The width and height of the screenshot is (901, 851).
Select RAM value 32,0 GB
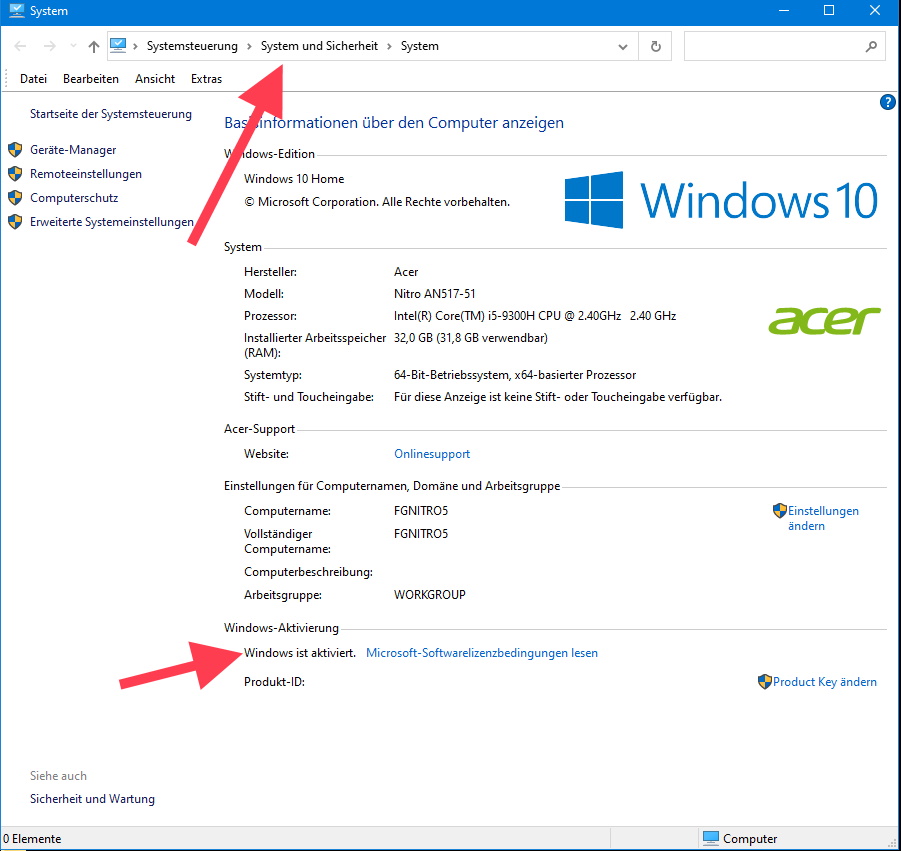tap(413, 338)
